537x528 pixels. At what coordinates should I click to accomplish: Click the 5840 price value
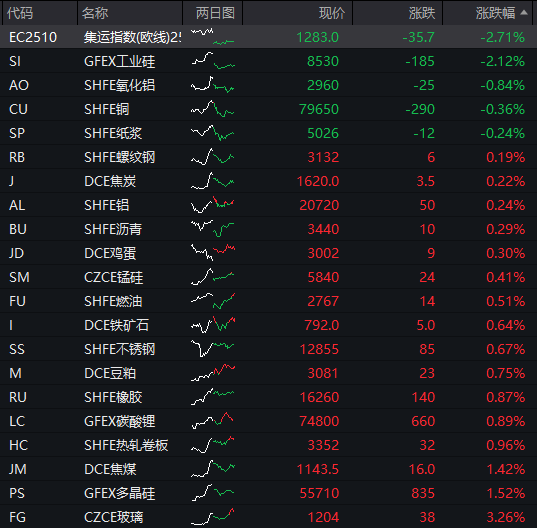point(323,277)
